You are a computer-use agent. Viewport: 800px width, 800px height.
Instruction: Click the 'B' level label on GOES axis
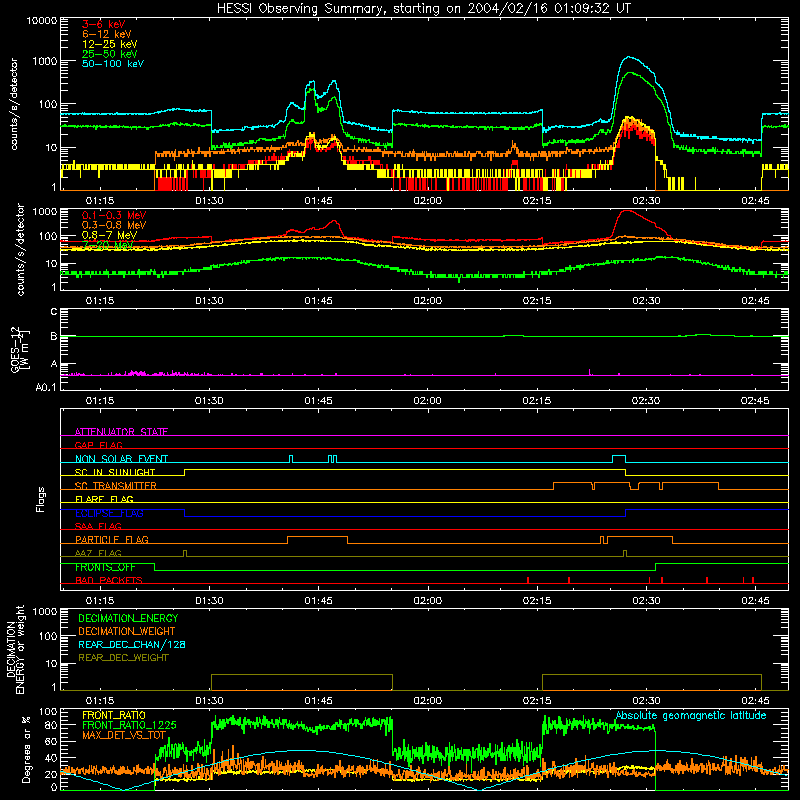[x=54, y=336]
